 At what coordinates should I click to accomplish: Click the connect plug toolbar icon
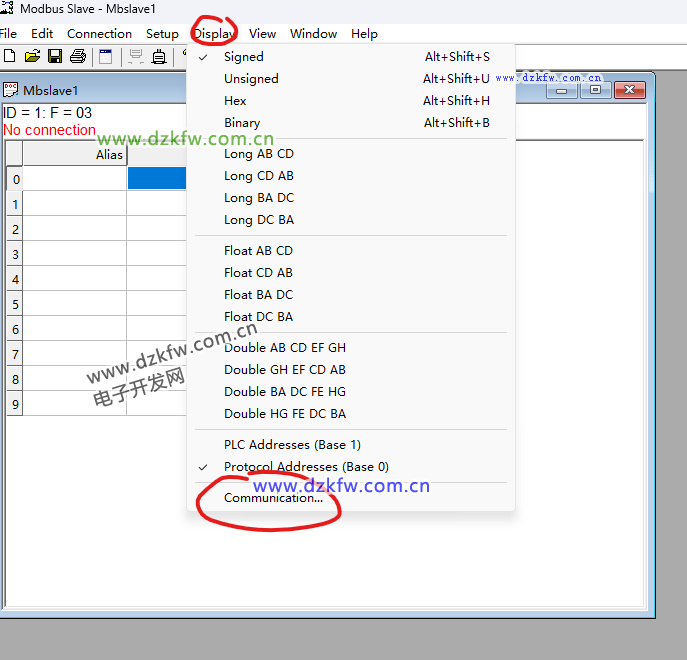(159, 57)
